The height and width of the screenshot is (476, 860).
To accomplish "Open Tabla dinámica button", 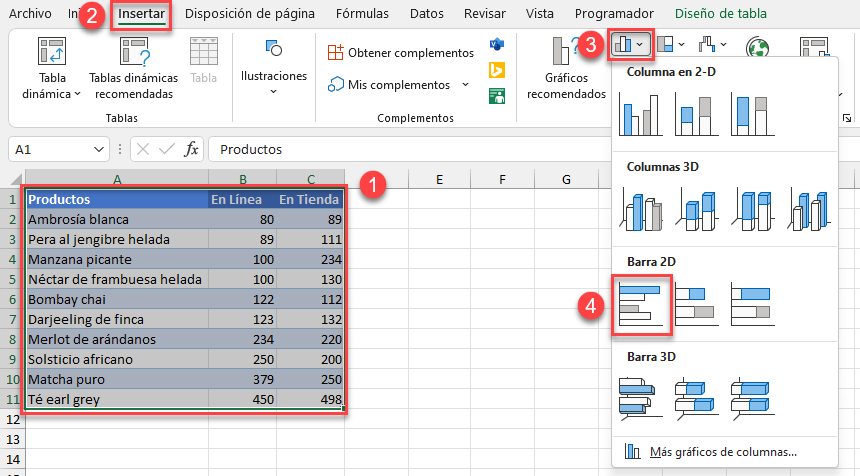I will (52, 69).
